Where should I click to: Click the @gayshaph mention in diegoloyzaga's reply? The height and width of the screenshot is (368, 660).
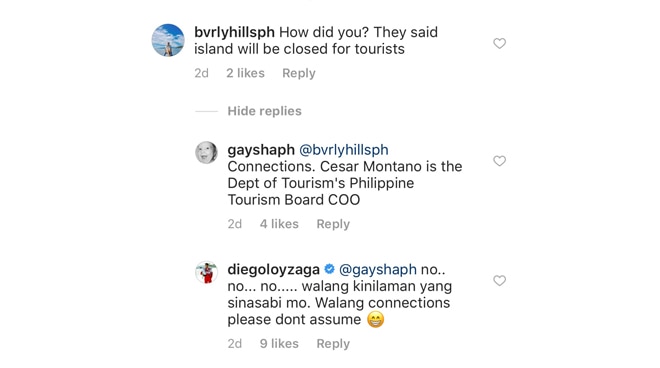pyautogui.click(x=378, y=269)
